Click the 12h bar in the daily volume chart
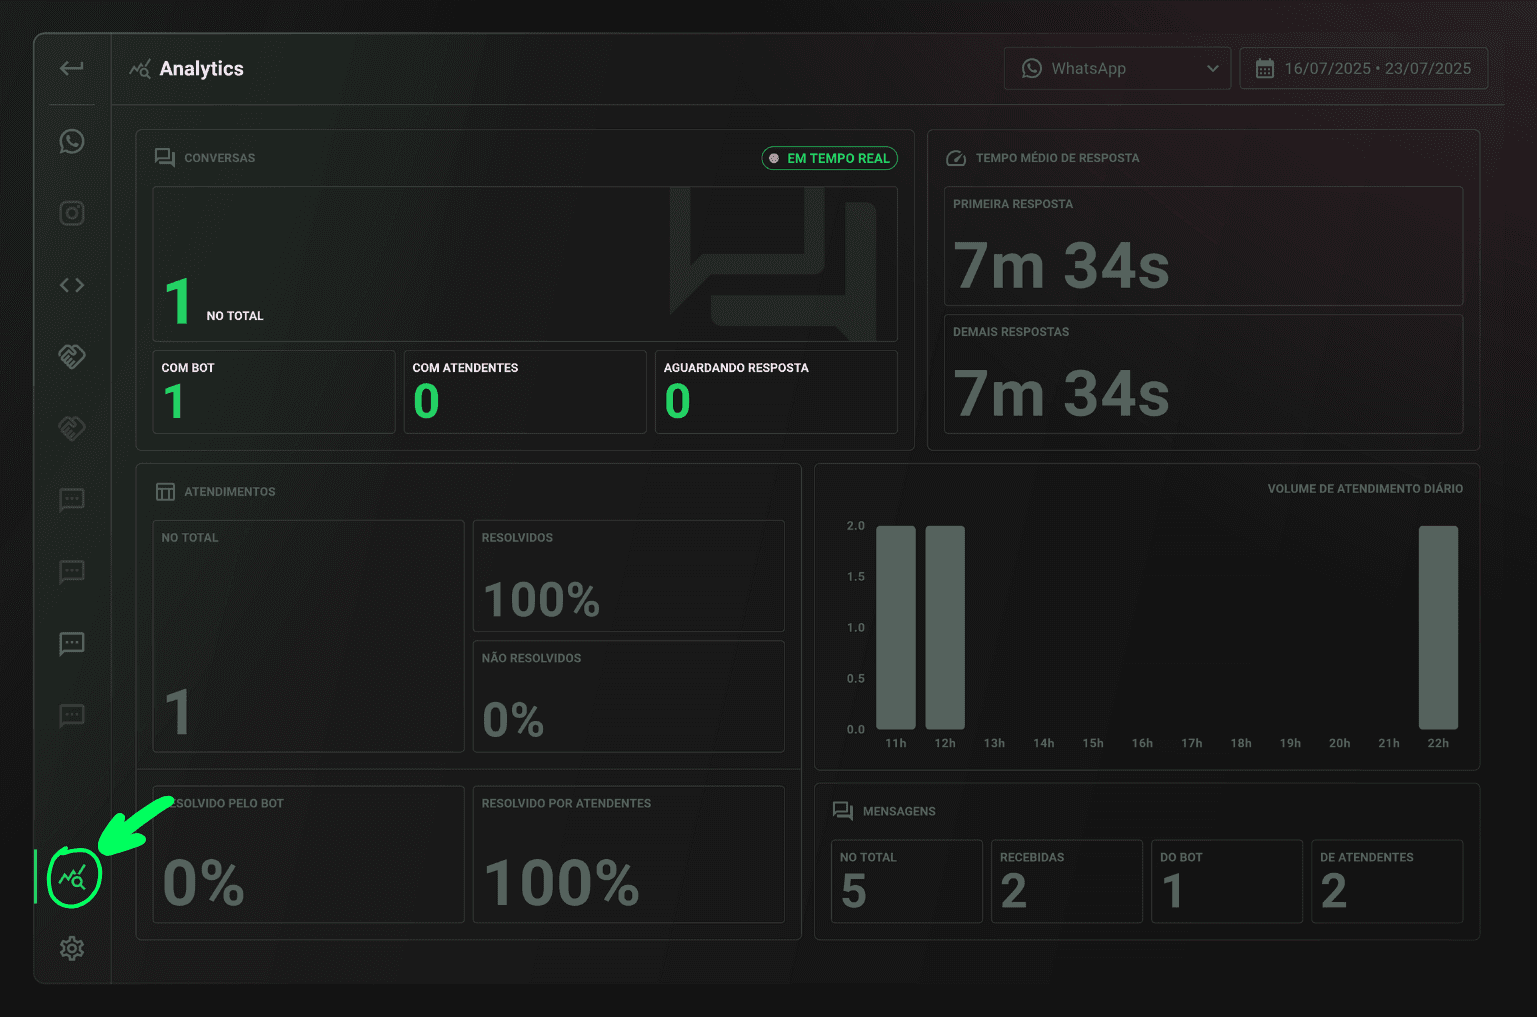The height and width of the screenshot is (1017, 1537). tap(945, 627)
